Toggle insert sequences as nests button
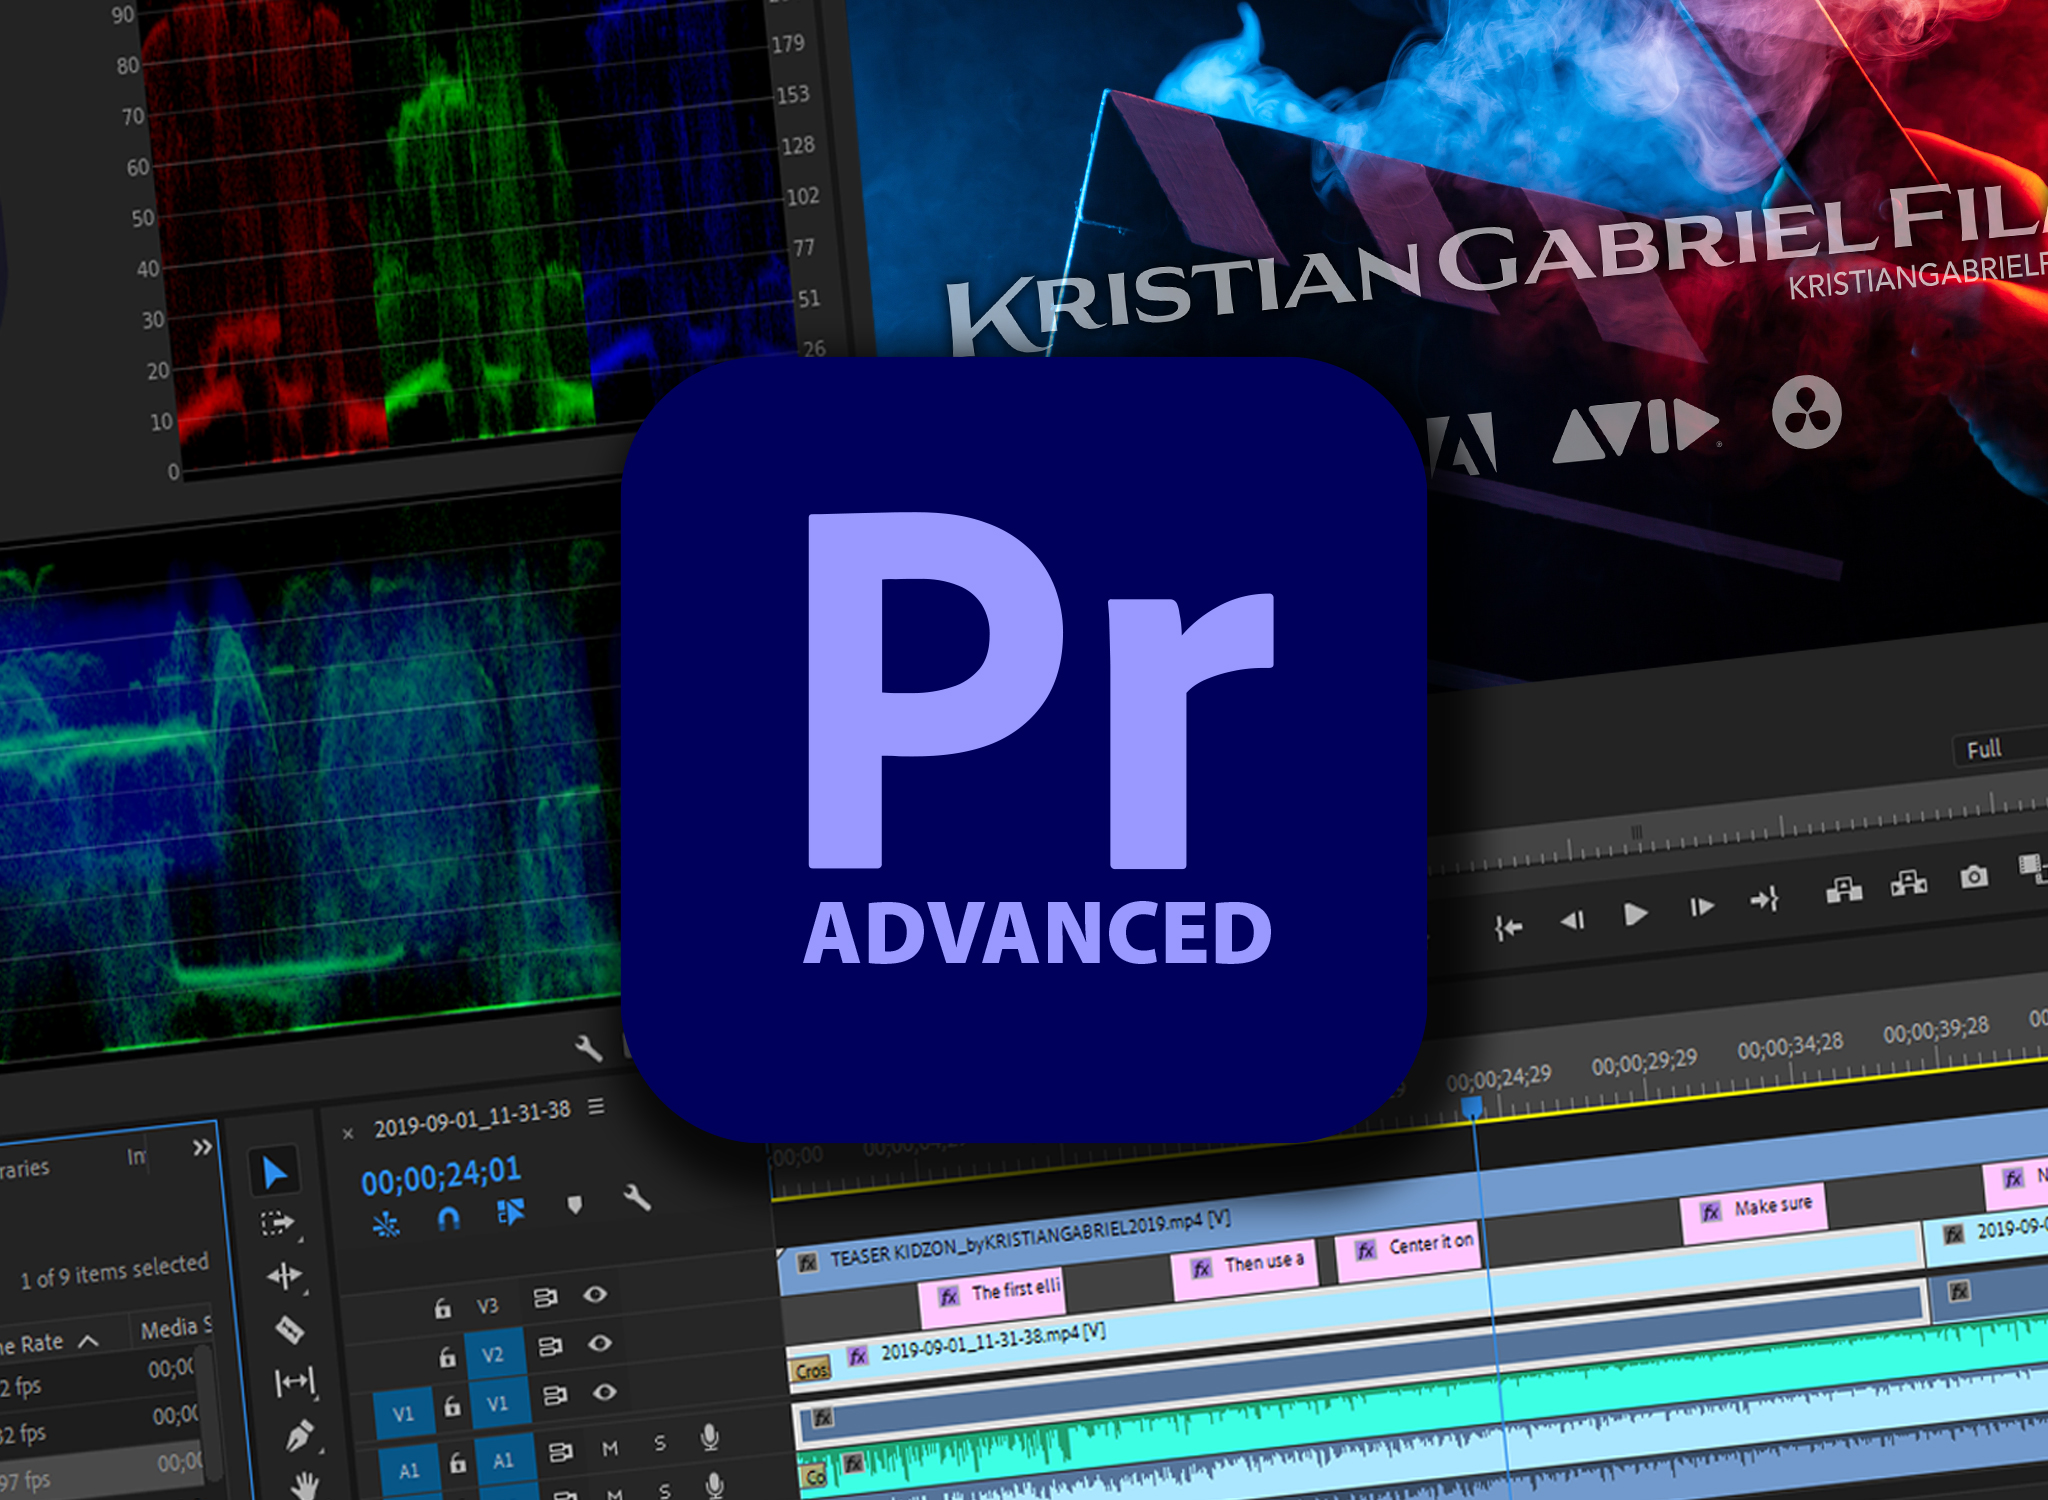The image size is (2048, 1500). (386, 1224)
